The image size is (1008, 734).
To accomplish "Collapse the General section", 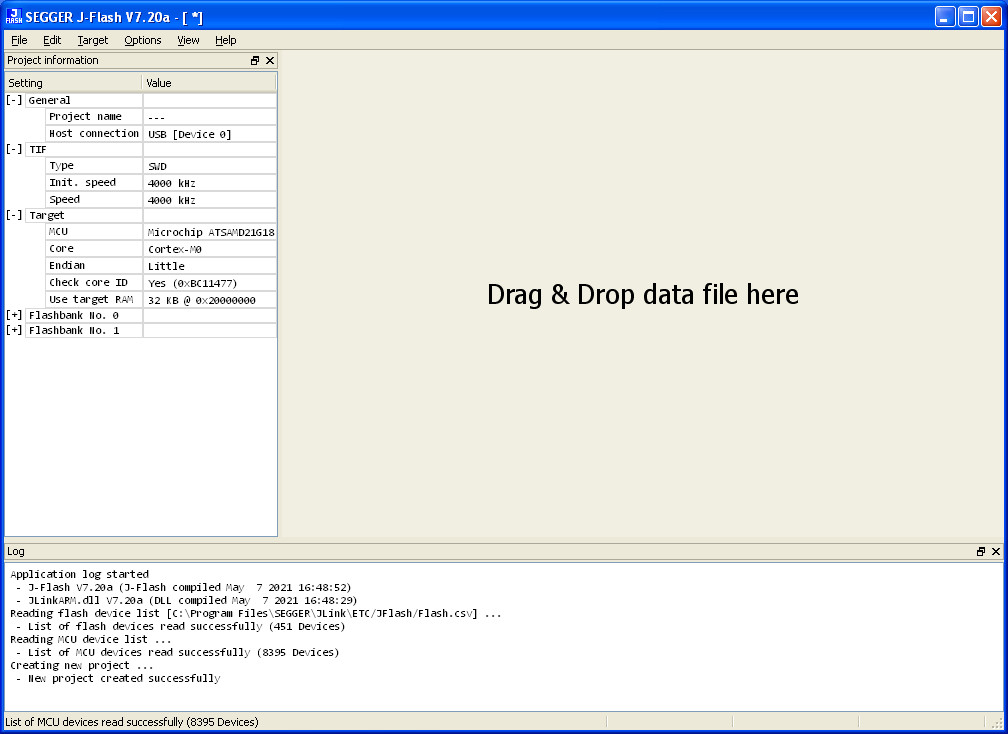I will (14, 100).
